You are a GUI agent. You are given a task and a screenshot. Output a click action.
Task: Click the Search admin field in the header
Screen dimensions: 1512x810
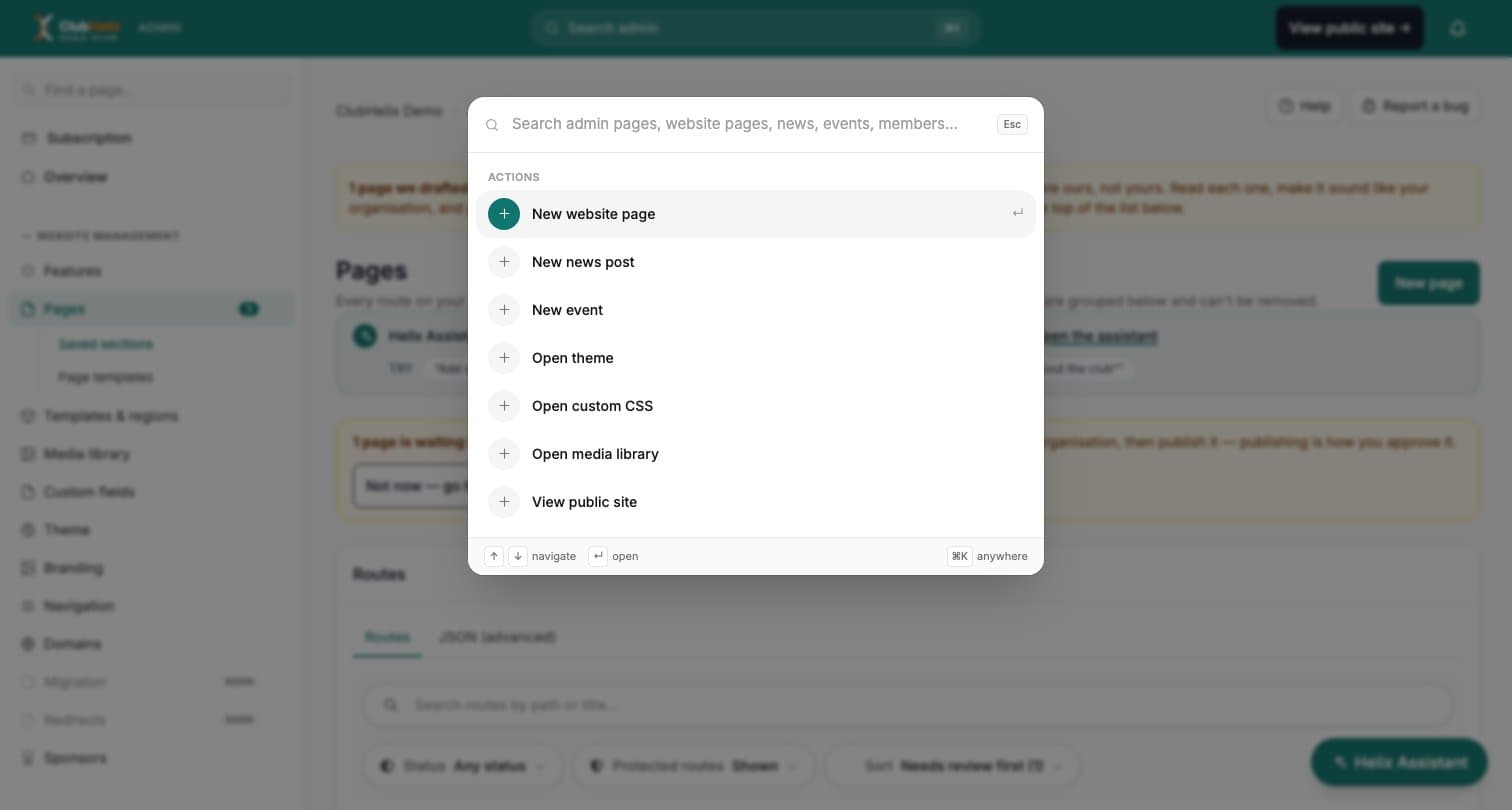click(756, 28)
